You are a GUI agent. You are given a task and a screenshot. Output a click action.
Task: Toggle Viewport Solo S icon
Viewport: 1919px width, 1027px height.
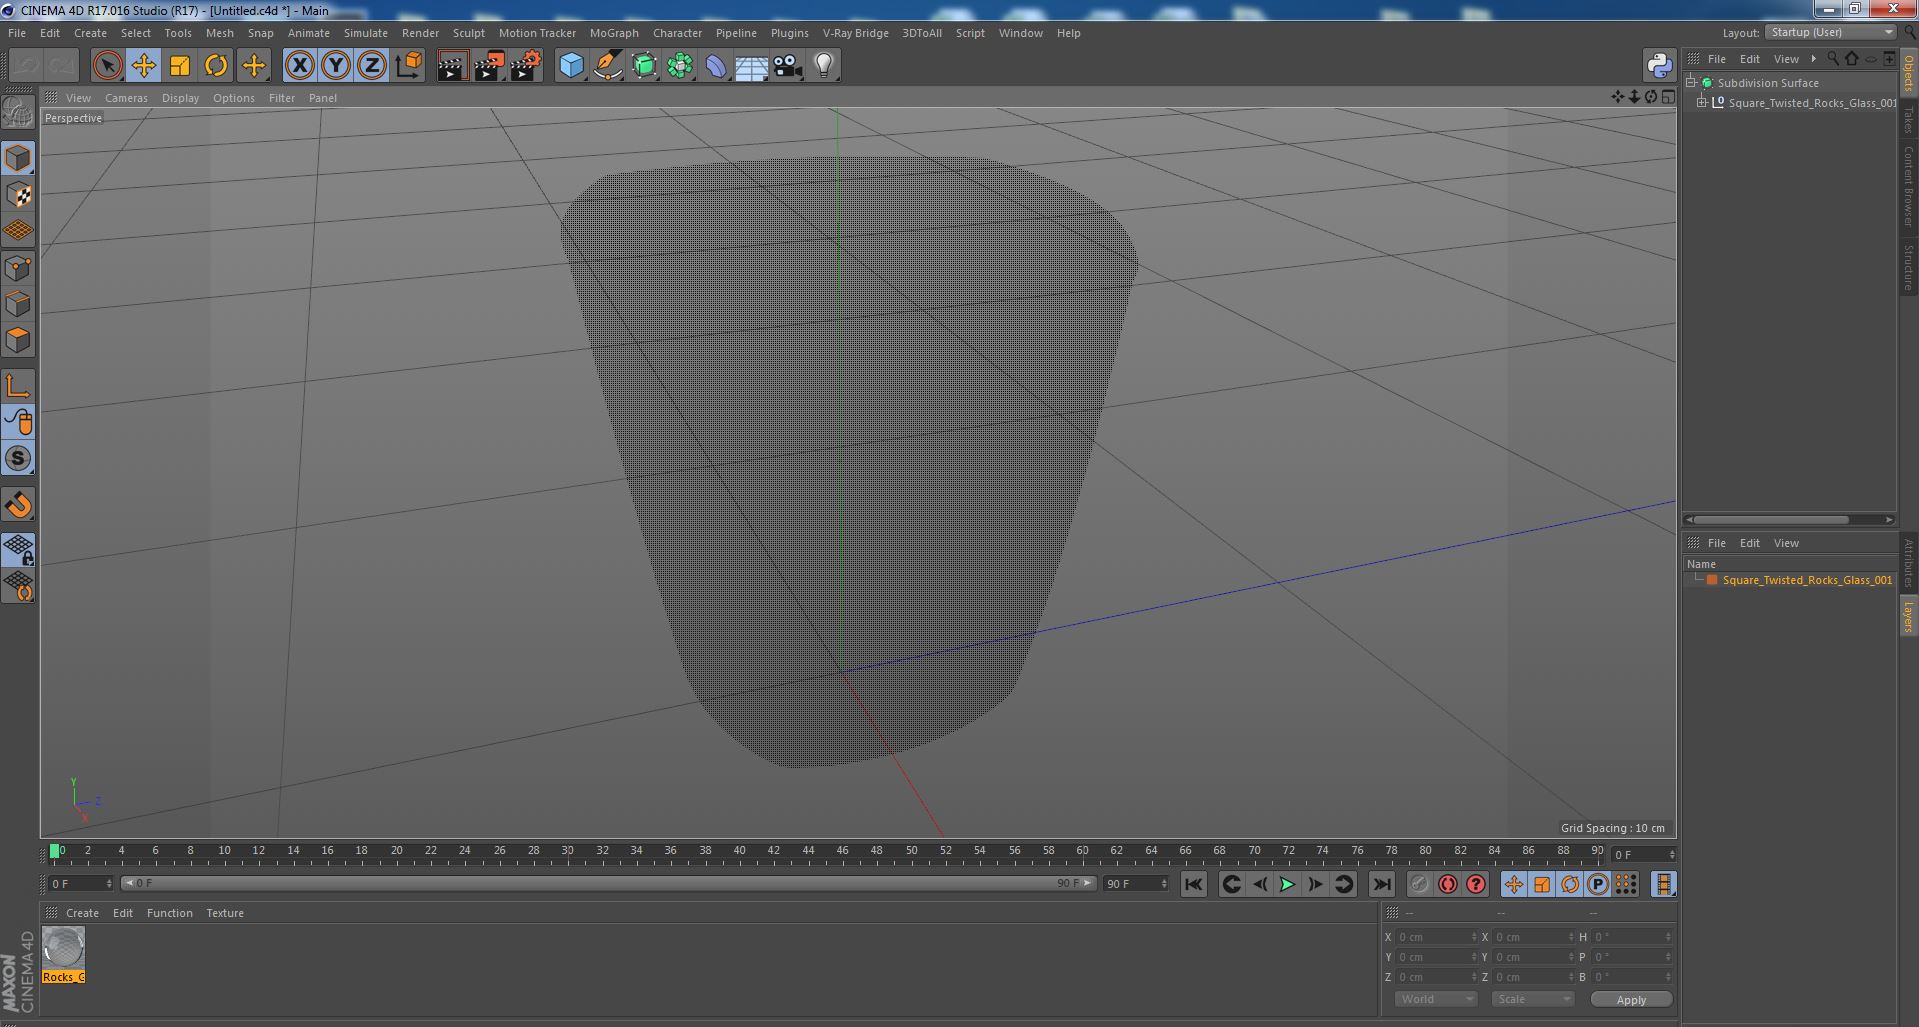tap(18, 458)
